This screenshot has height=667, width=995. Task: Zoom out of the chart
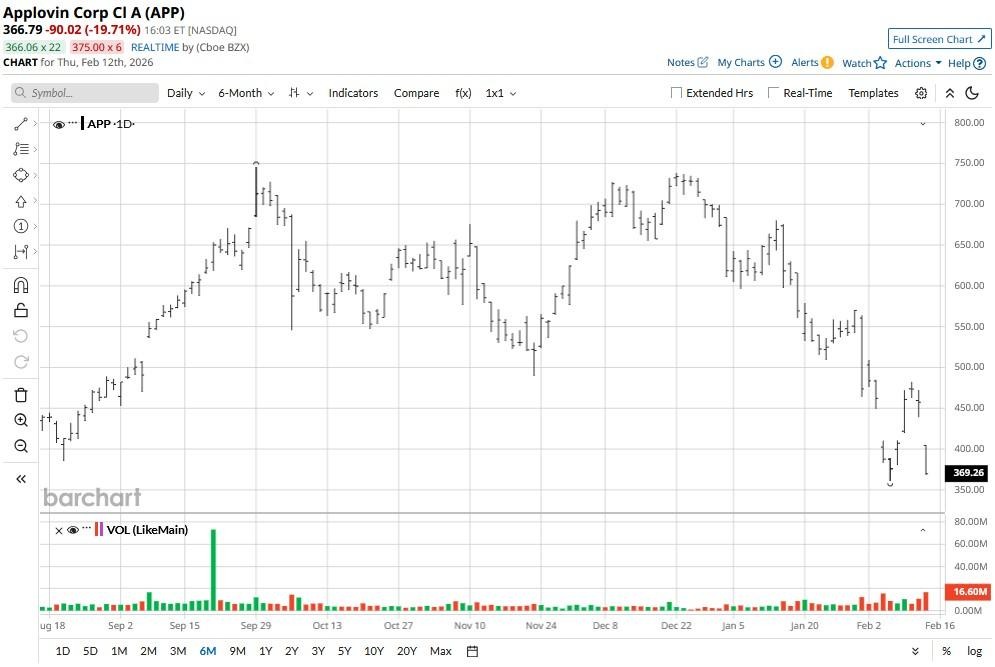[20, 446]
